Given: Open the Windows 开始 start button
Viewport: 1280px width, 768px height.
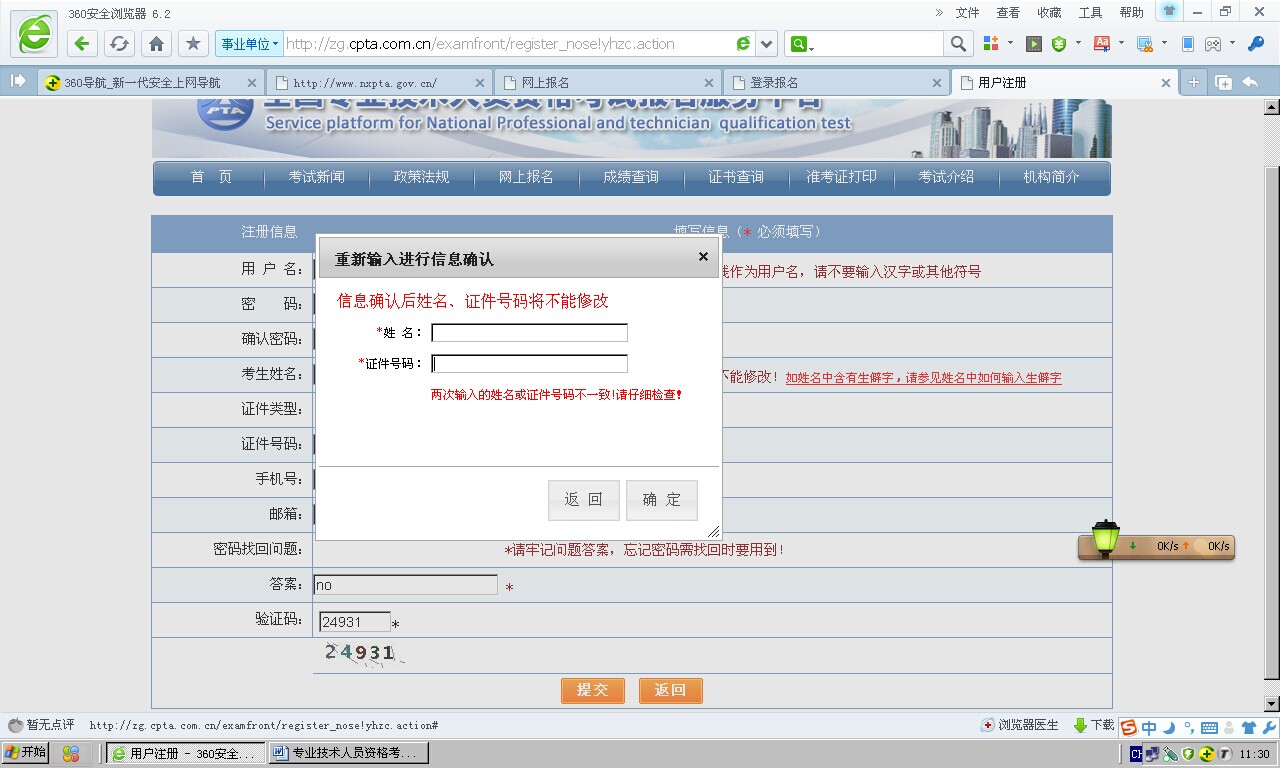Looking at the screenshot, I should pos(26,753).
